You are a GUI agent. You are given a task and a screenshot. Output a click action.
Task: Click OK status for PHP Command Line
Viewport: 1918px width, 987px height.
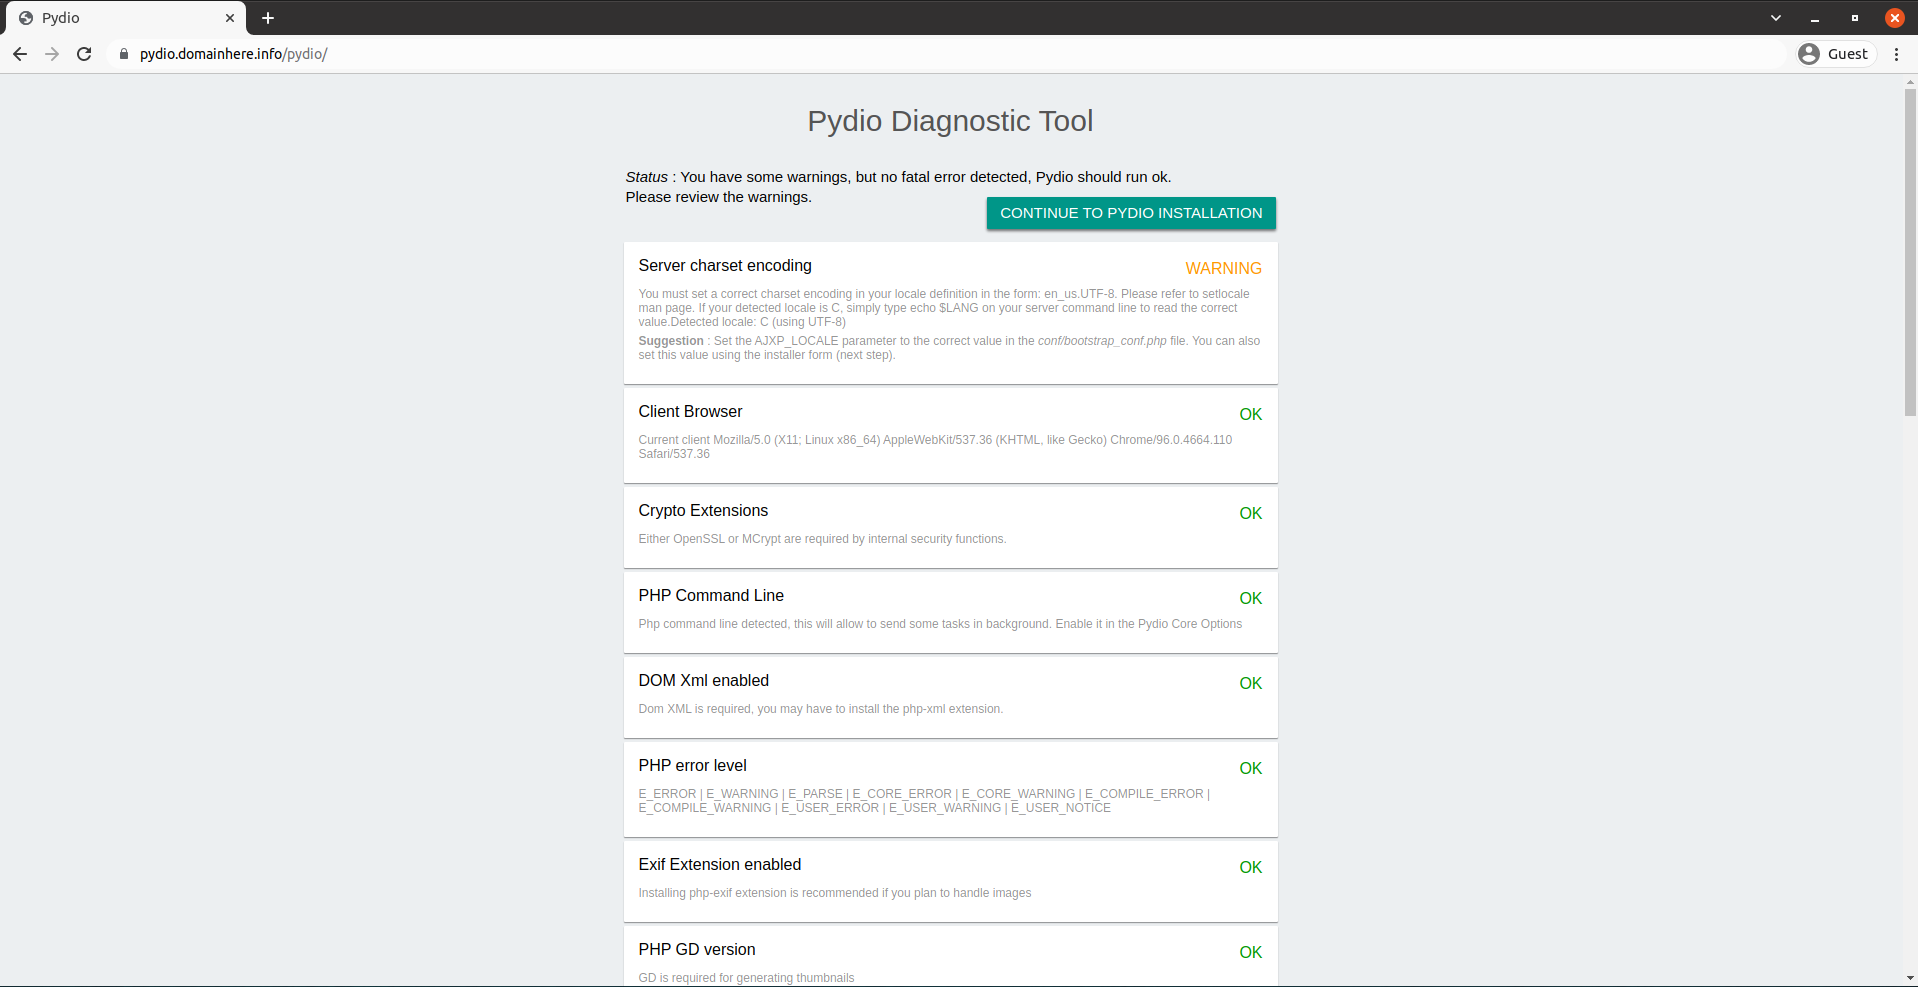pyautogui.click(x=1250, y=598)
